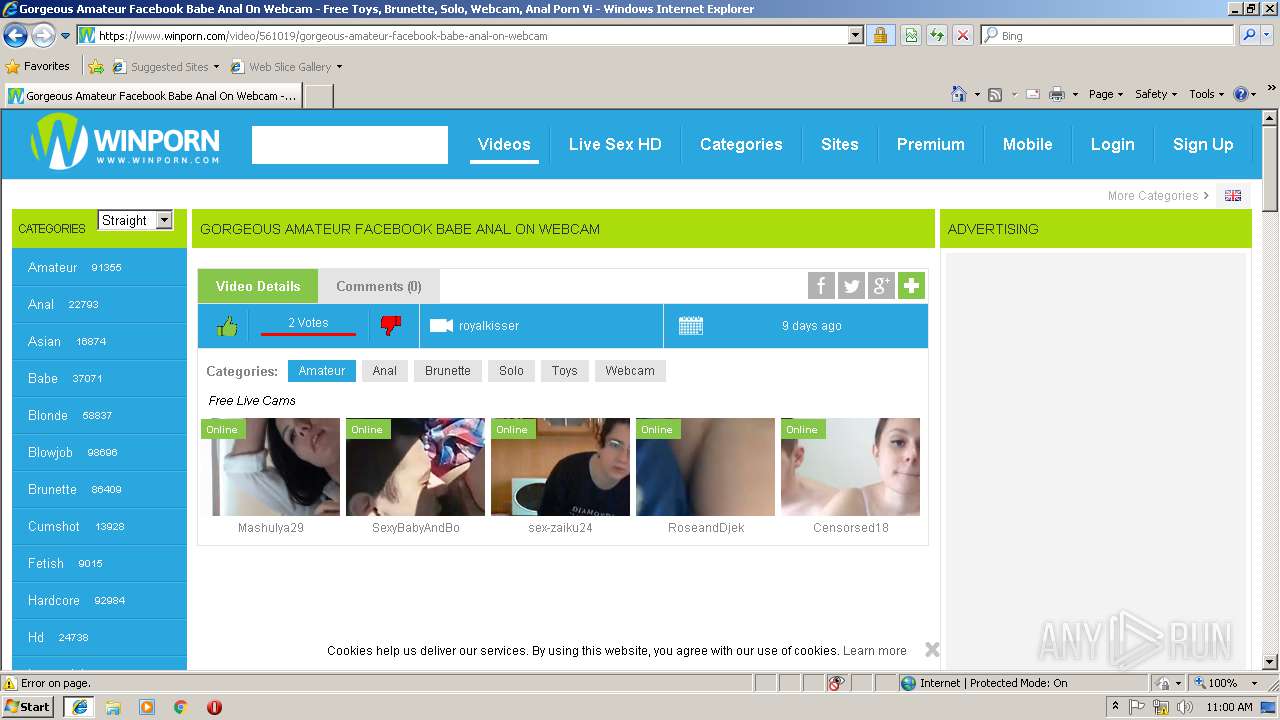Stop loading with the red X icon
The width and height of the screenshot is (1280, 720).
click(963, 36)
